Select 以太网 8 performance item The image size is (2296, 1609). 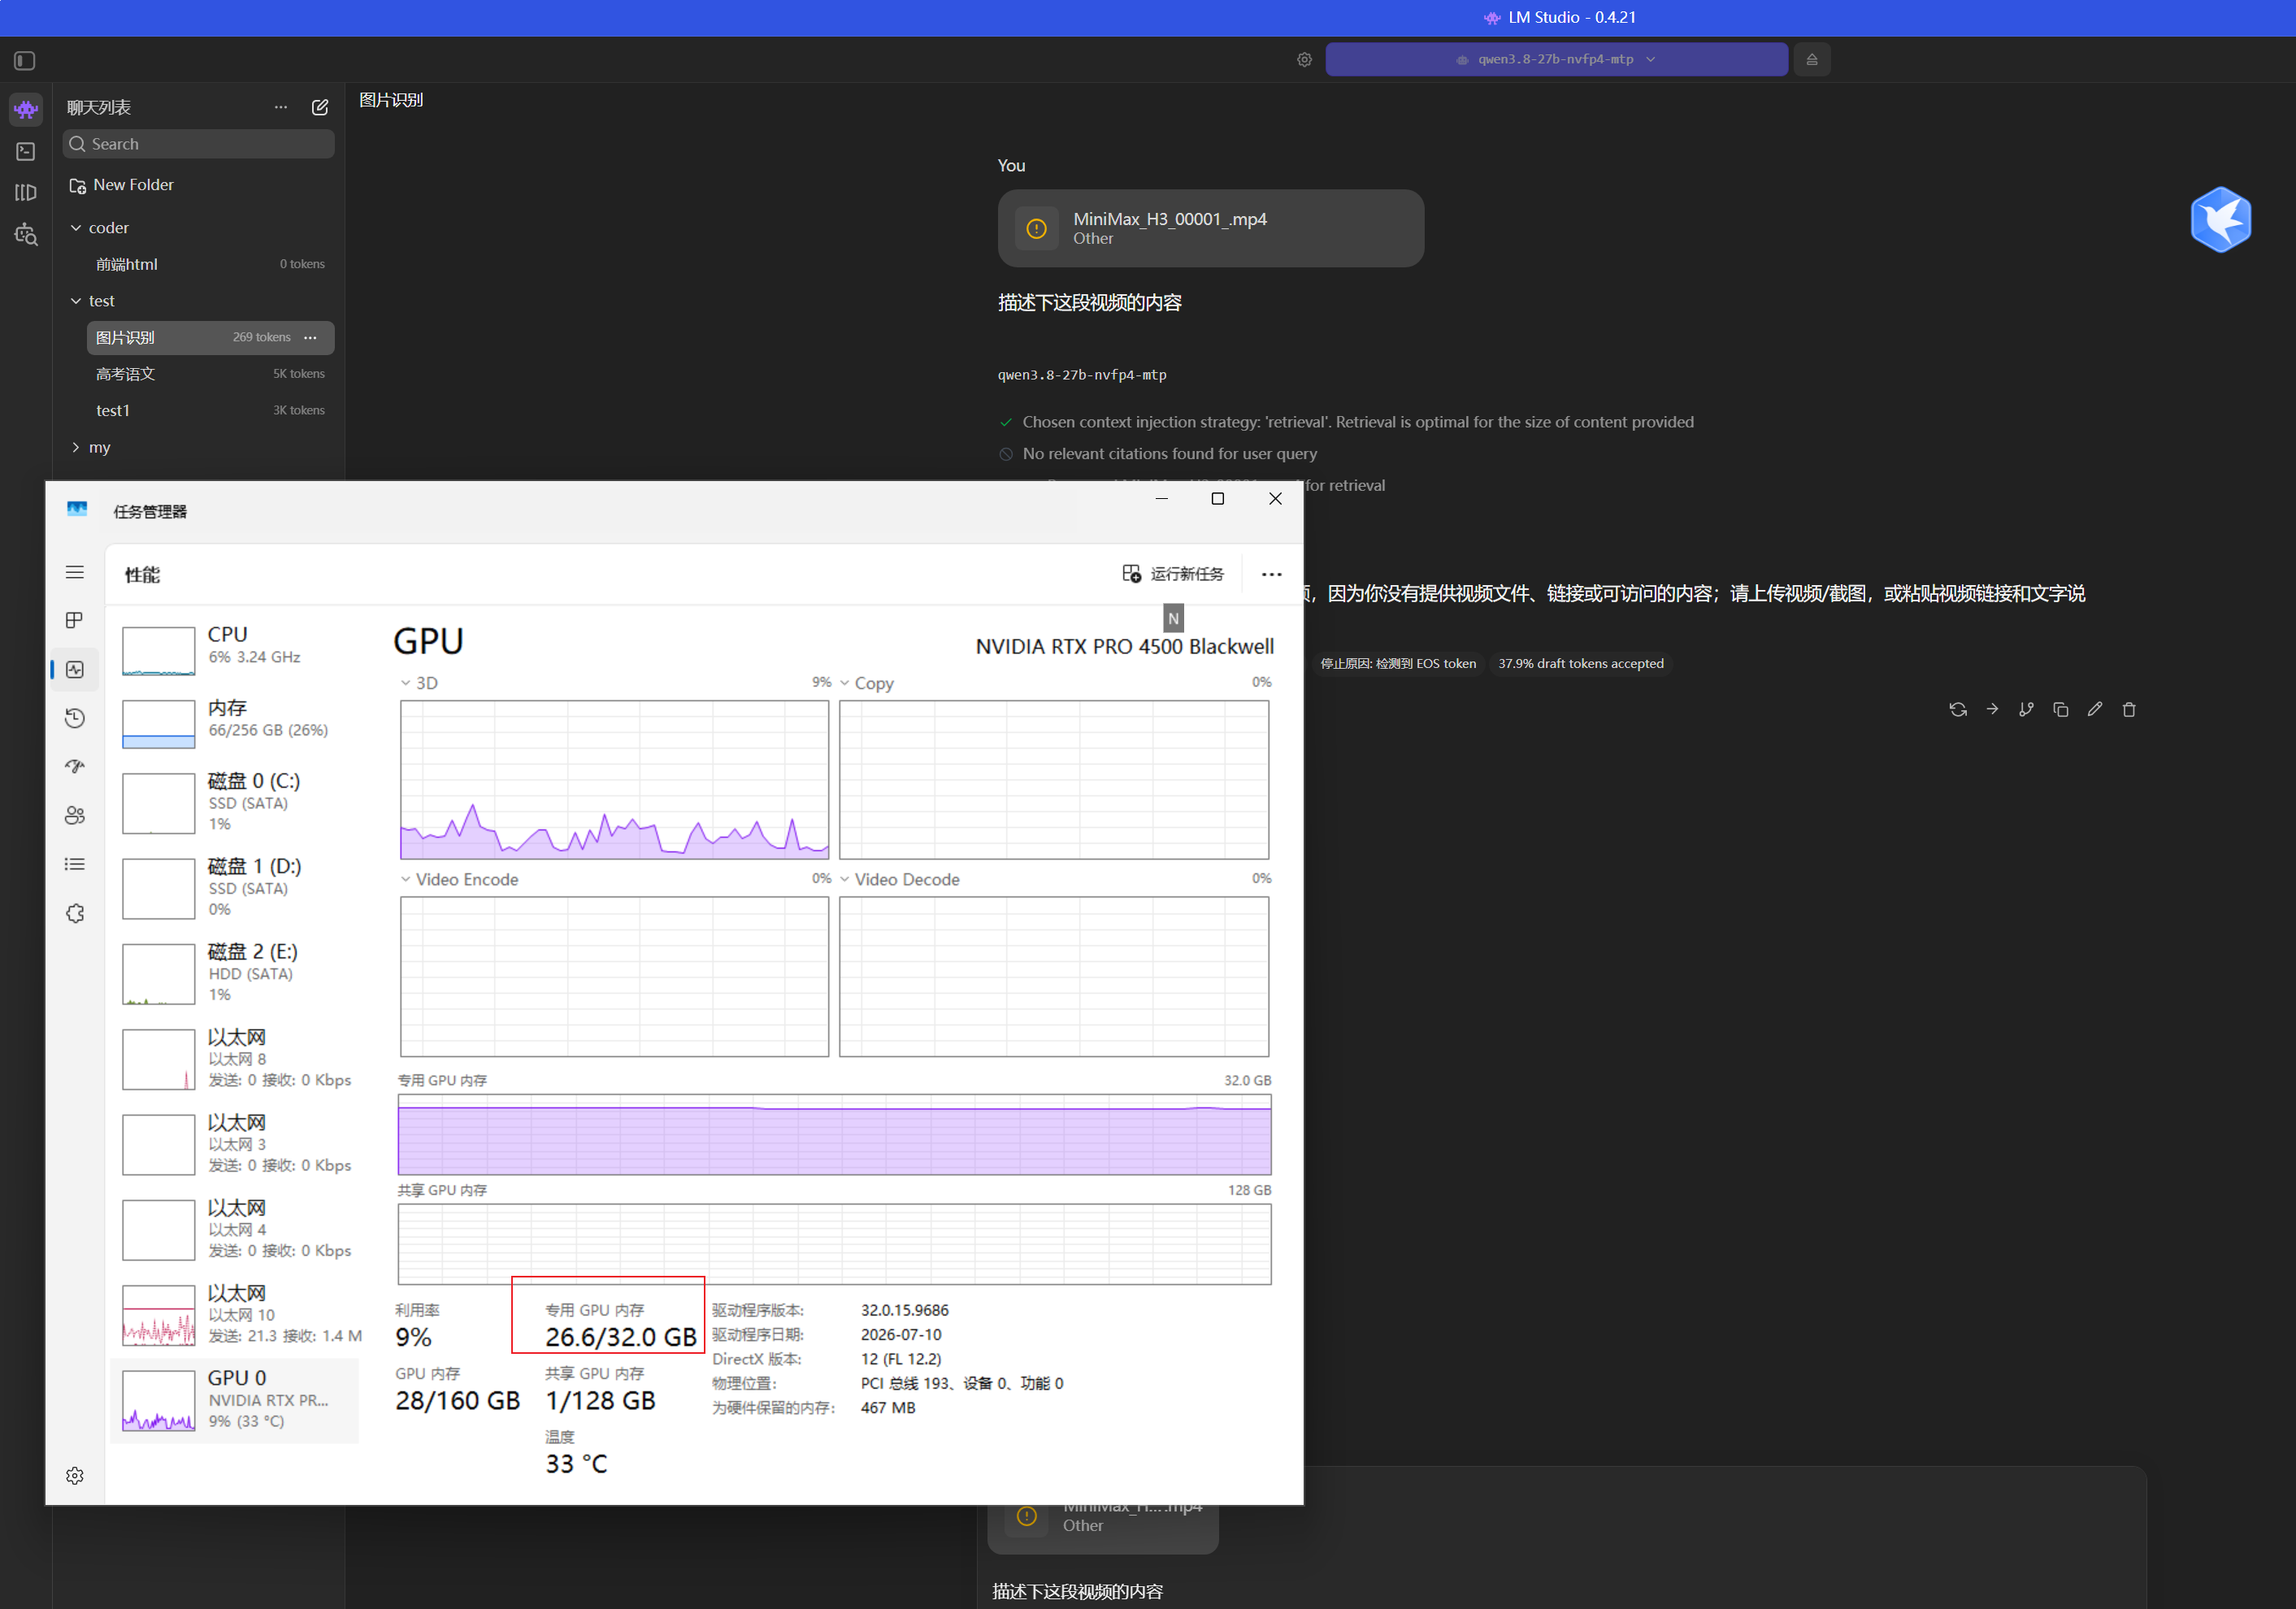coord(234,1058)
